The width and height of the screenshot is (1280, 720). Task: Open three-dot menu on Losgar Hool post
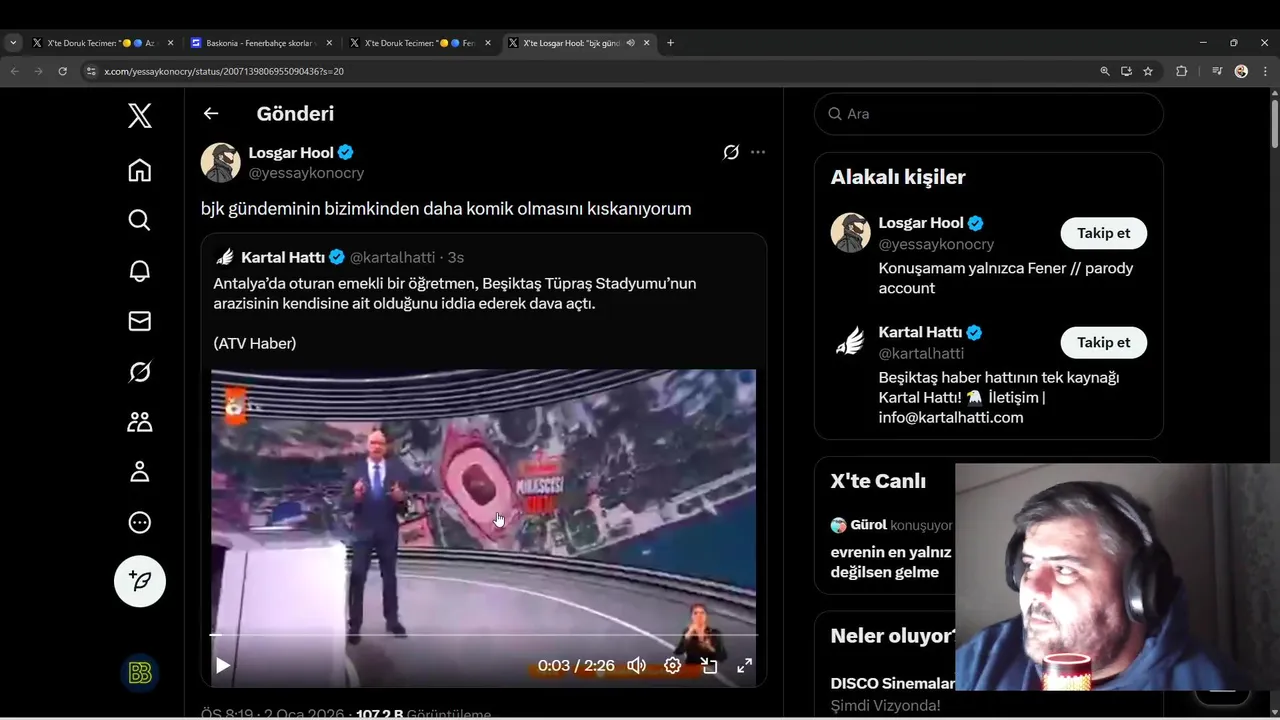point(758,152)
